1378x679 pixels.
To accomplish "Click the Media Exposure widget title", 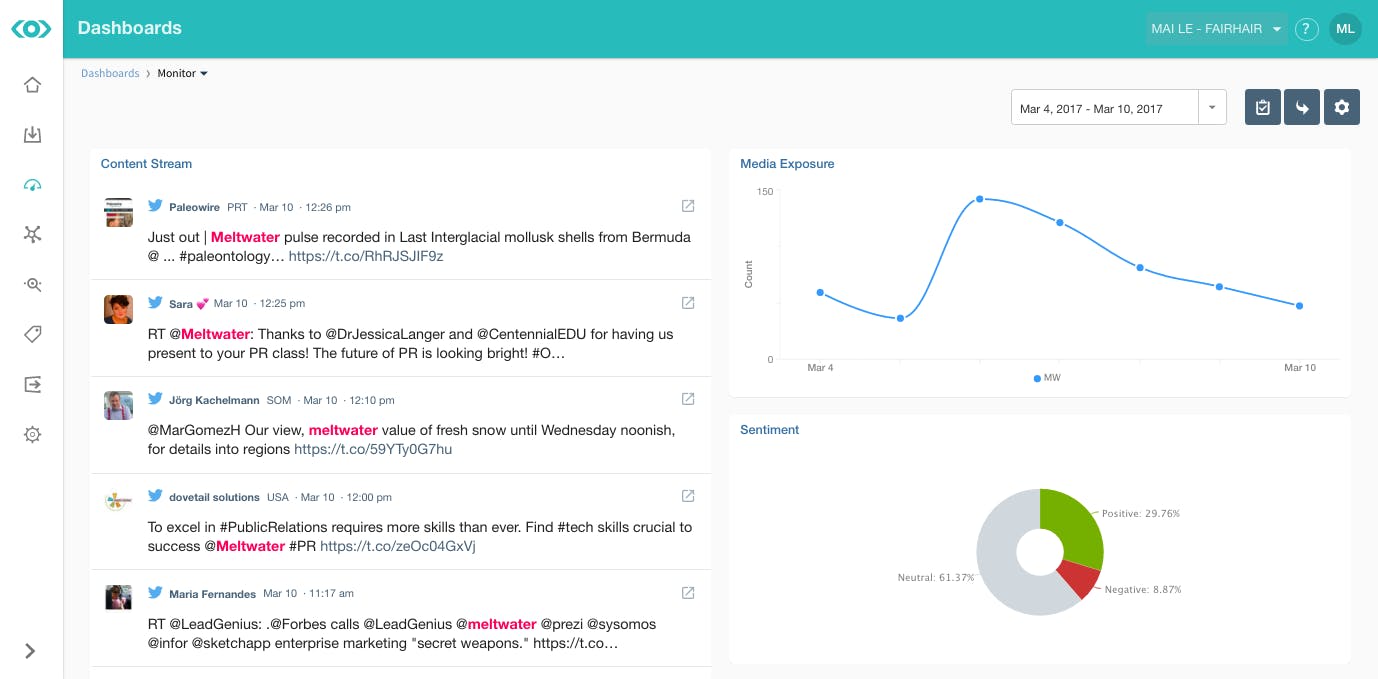I will click(787, 163).
